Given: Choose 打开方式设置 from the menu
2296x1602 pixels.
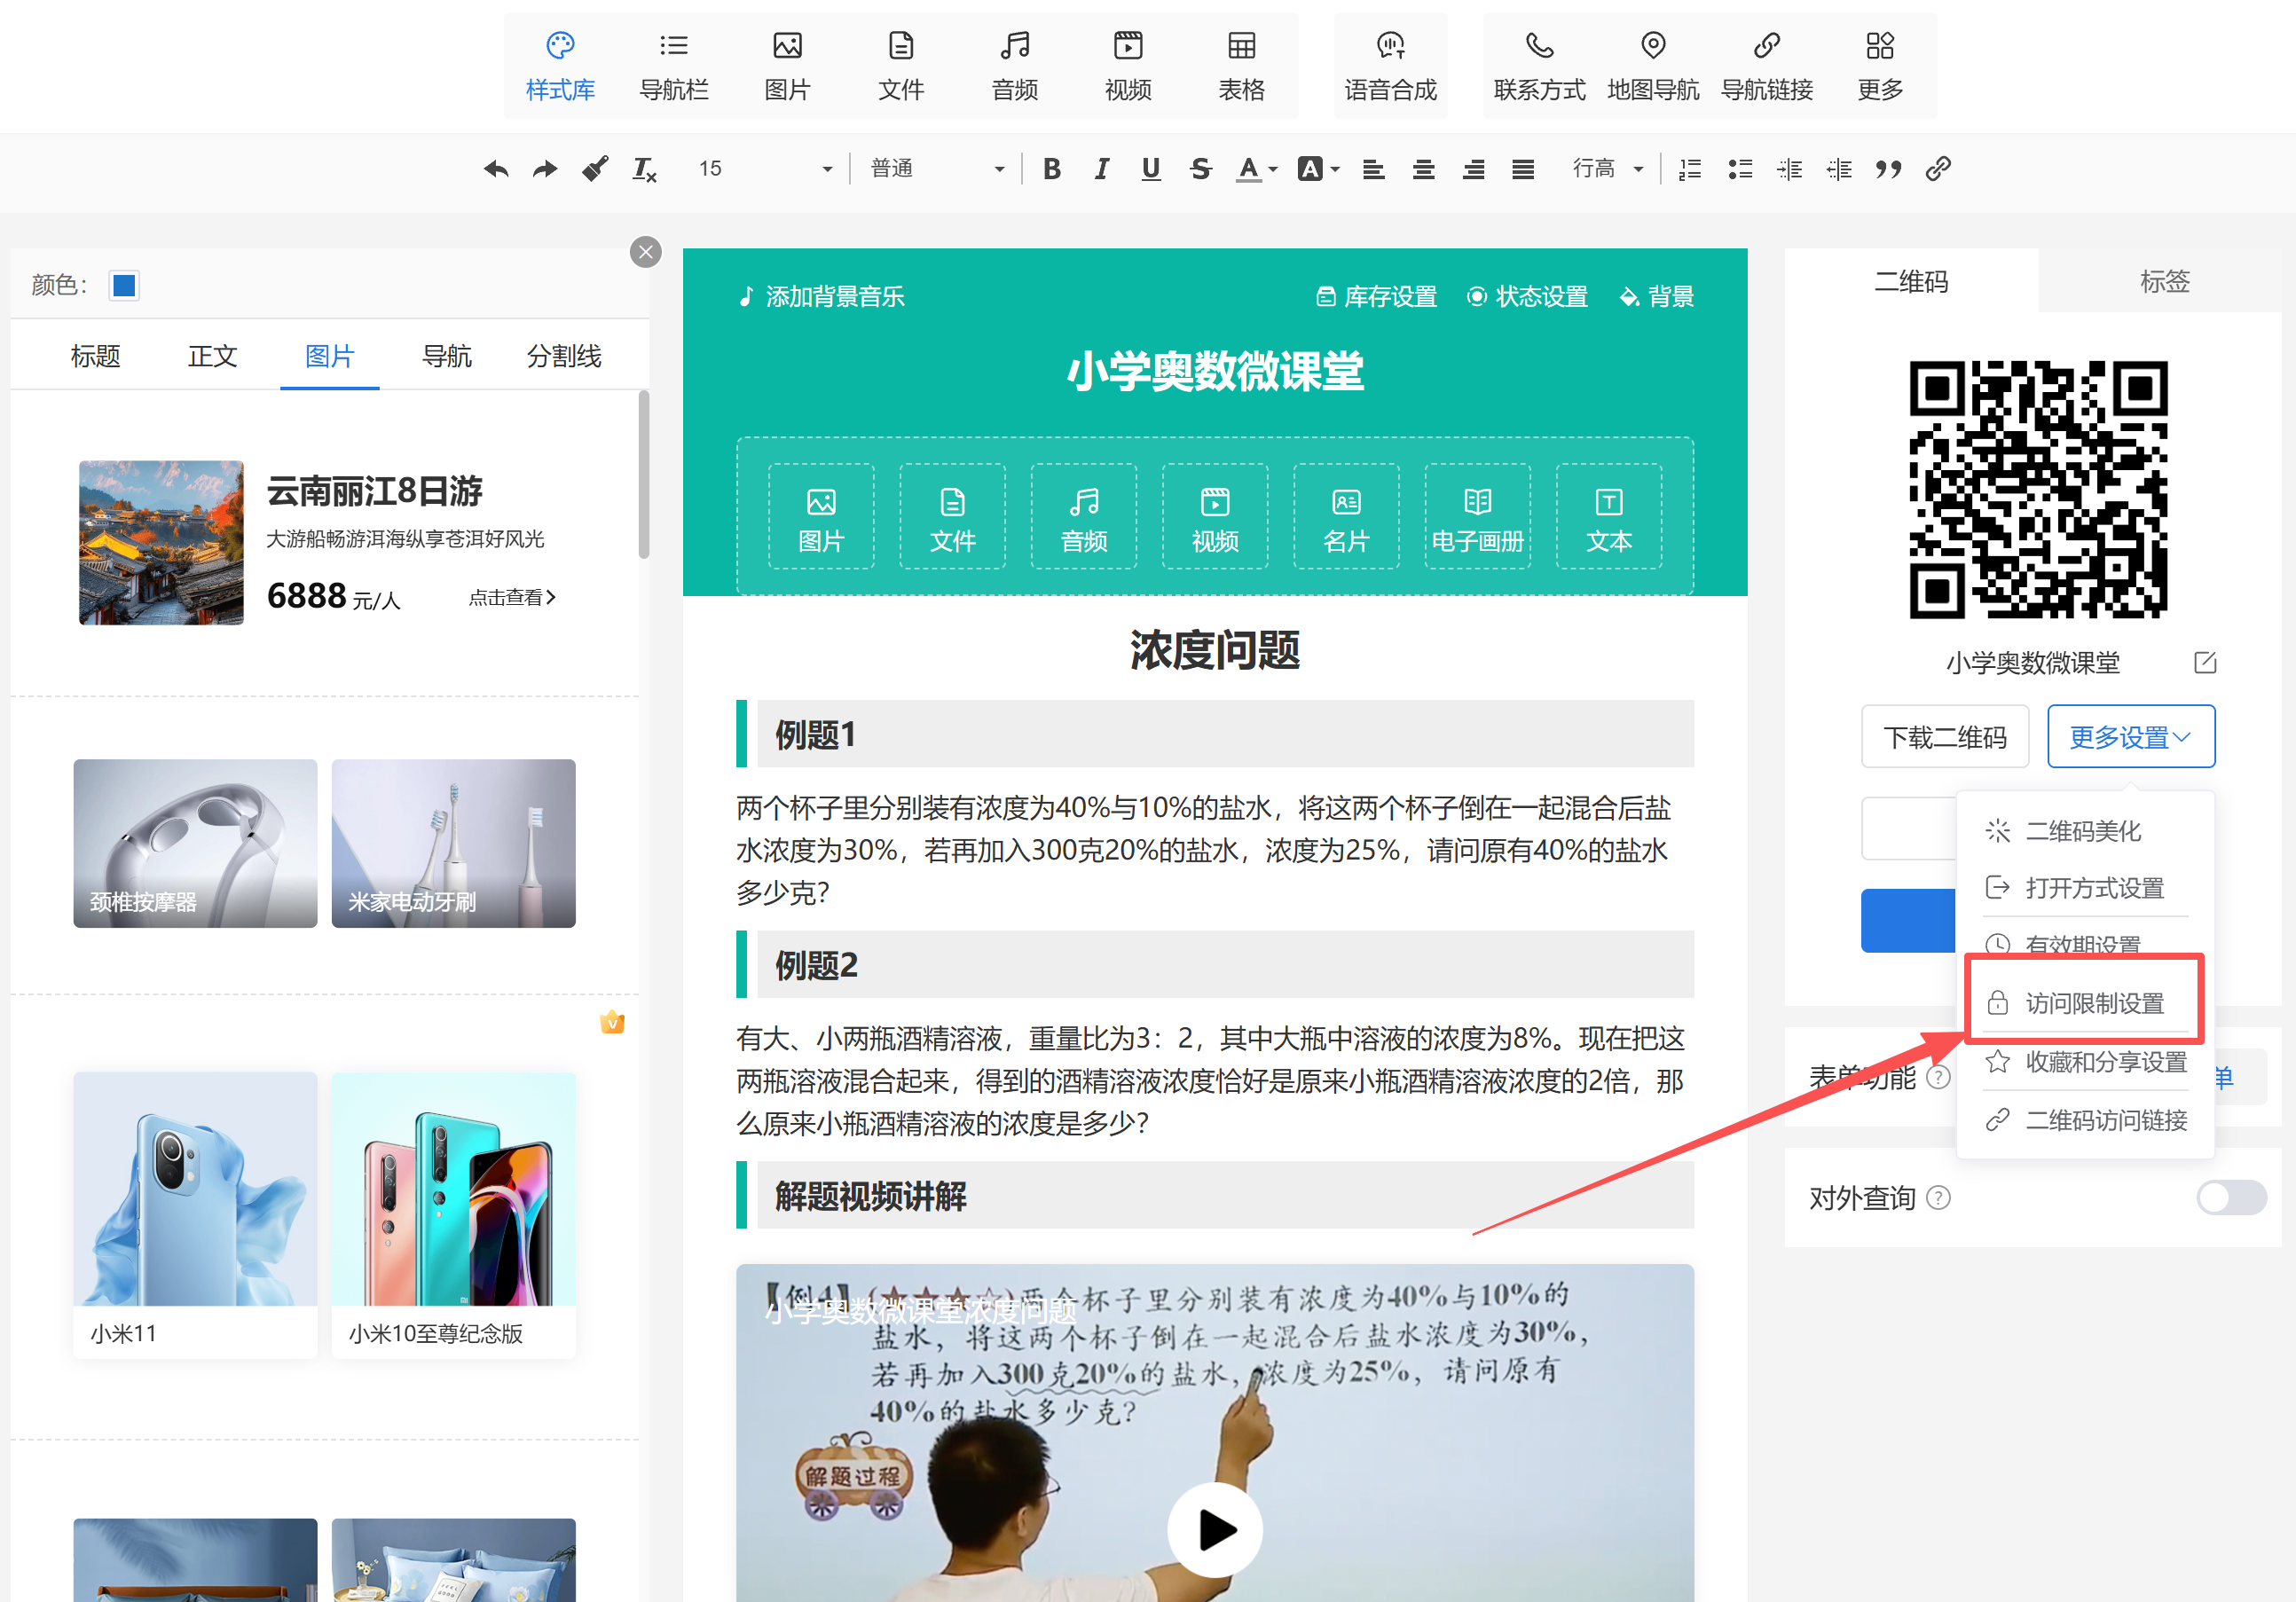Looking at the screenshot, I should (2086, 888).
